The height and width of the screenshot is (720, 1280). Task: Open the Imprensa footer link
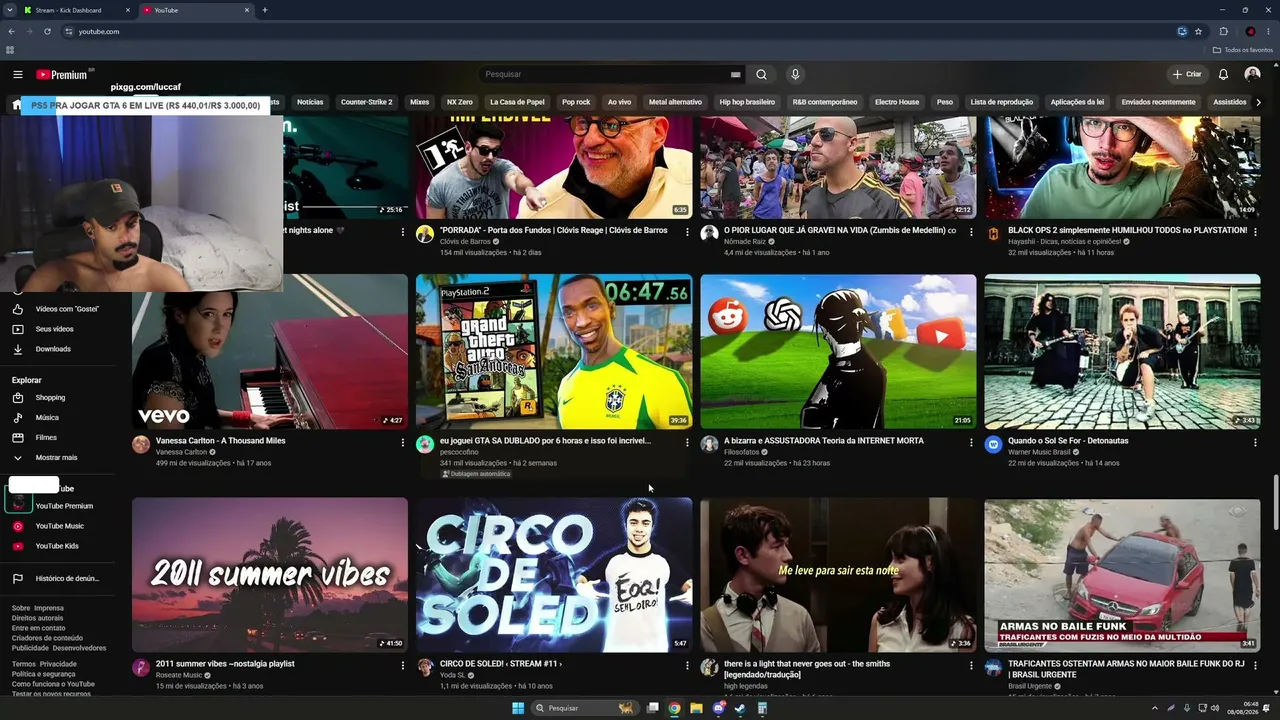pyautogui.click(x=49, y=608)
